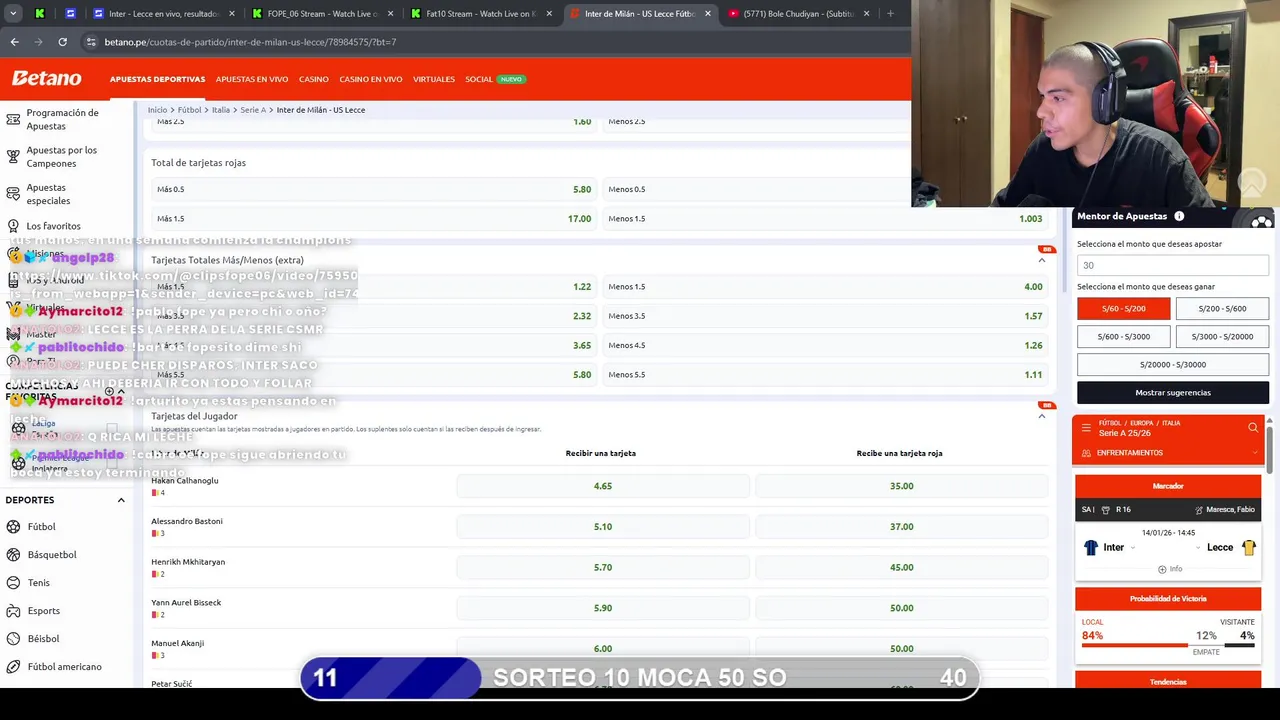Open the tab search dropdown arrow
The width and height of the screenshot is (1280, 720).
tap(14, 14)
